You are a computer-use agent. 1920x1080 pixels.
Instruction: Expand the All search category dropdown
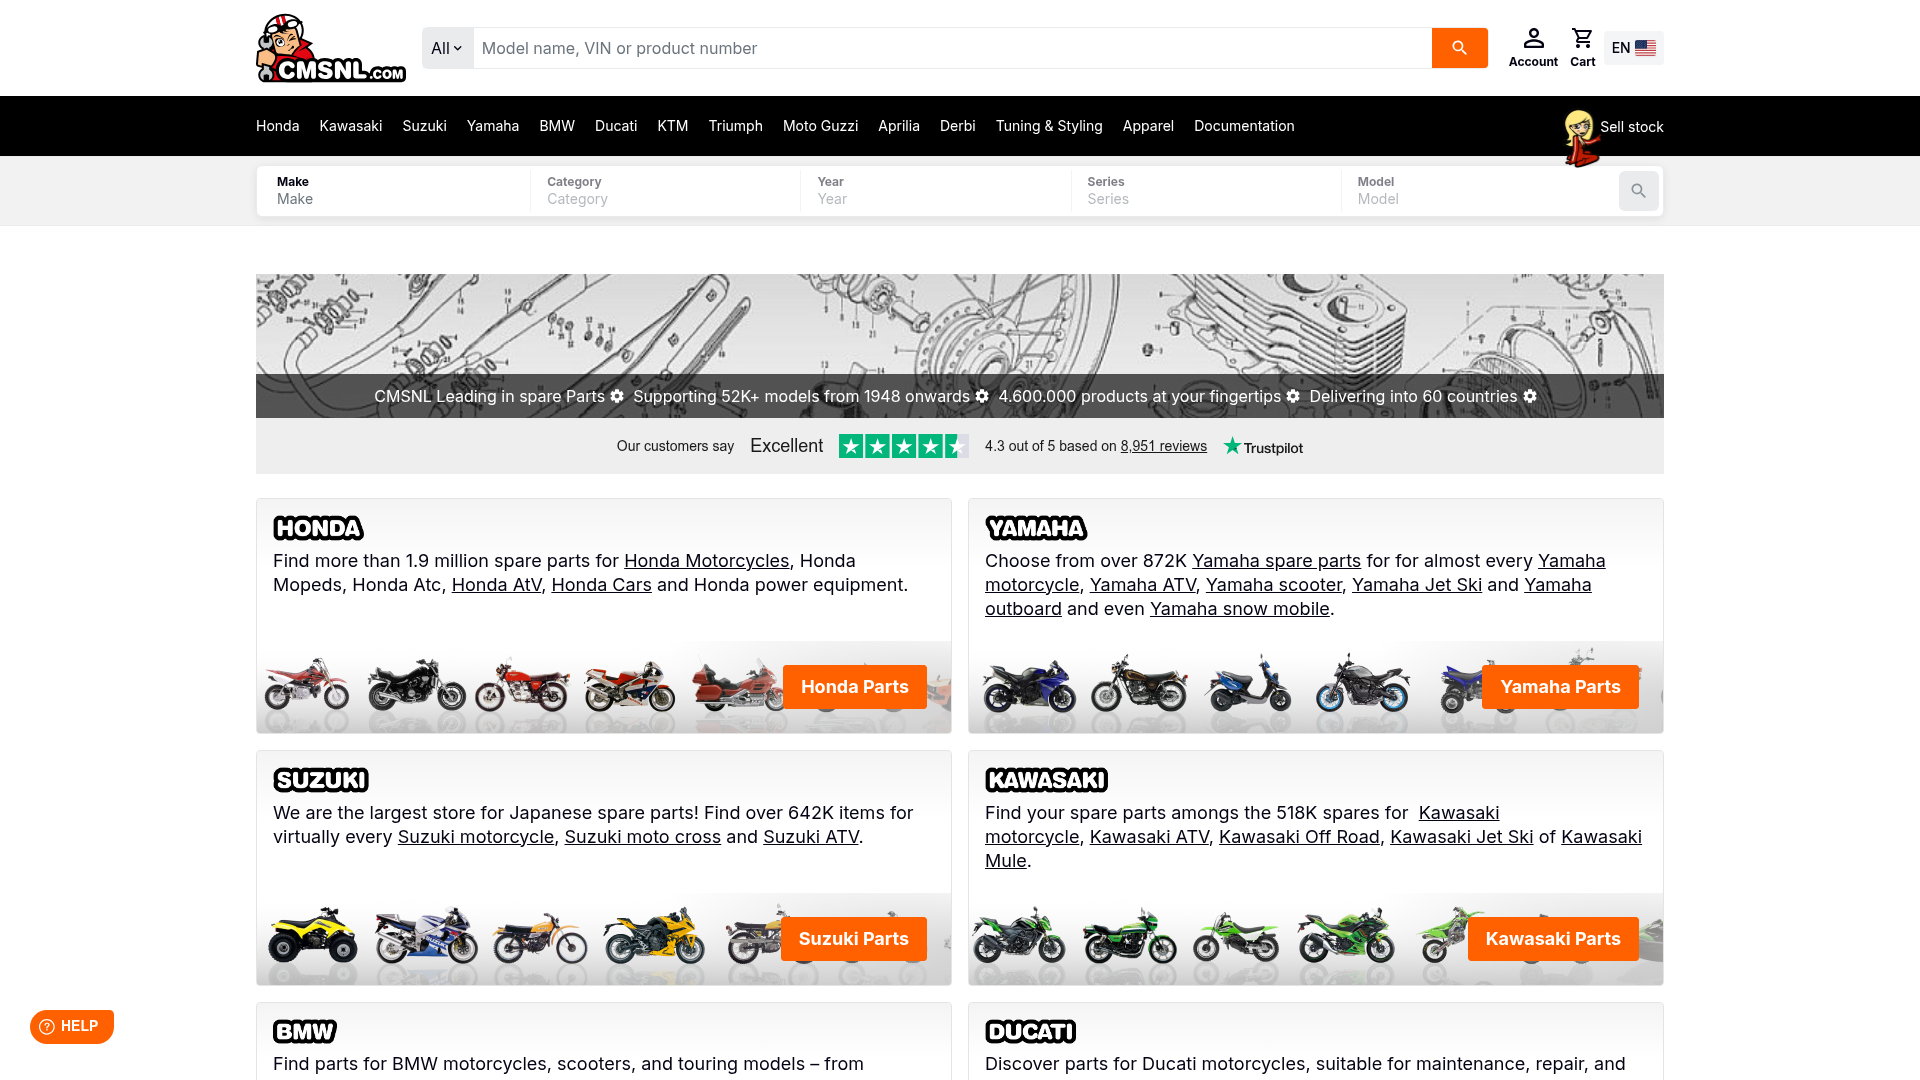pos(447,48)
